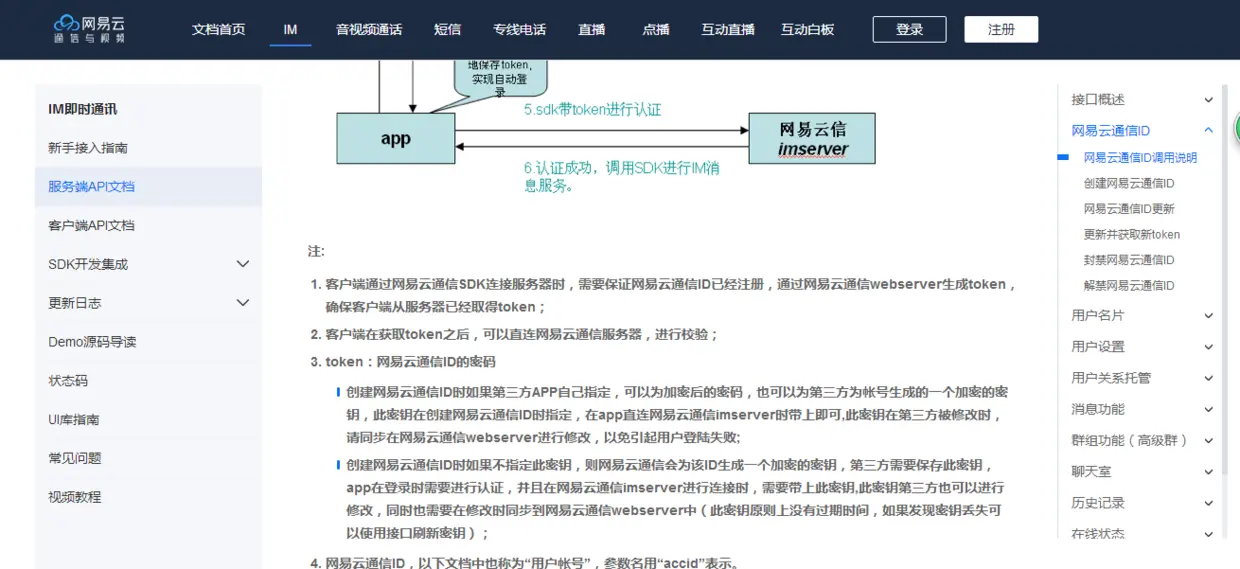Expand 接口概述 section chevron
This screenshot has width=1240, height=569.
(1209, 100)
